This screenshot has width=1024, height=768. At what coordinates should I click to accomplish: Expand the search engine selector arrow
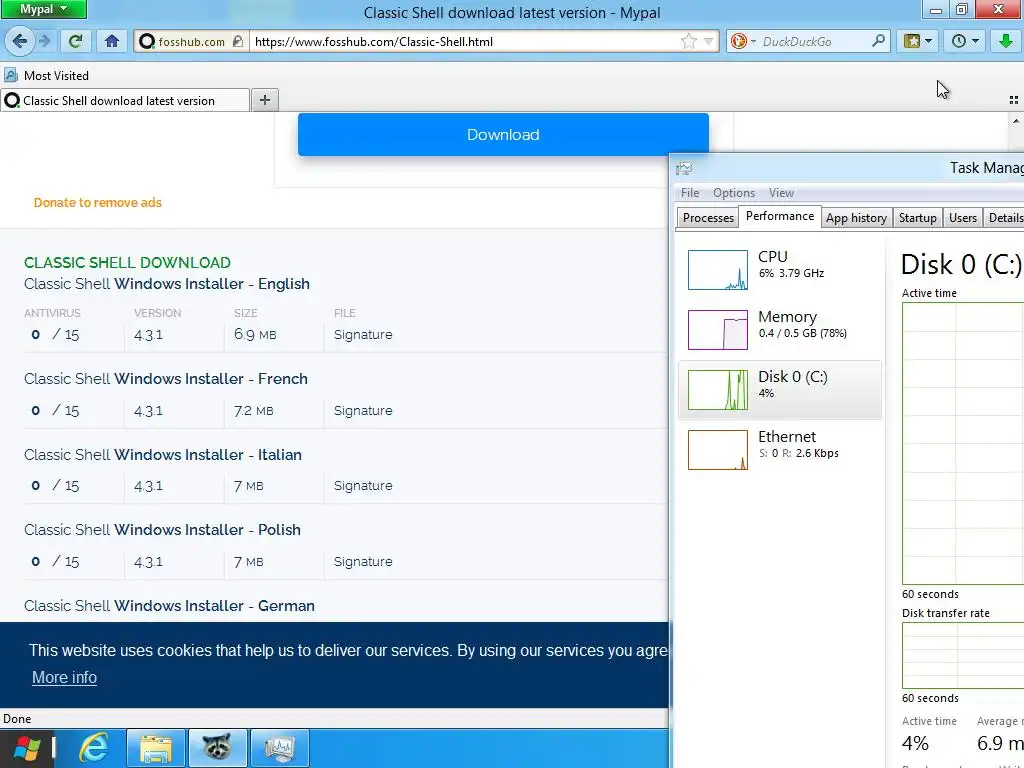pyautogui.click(x=752, y=41)
